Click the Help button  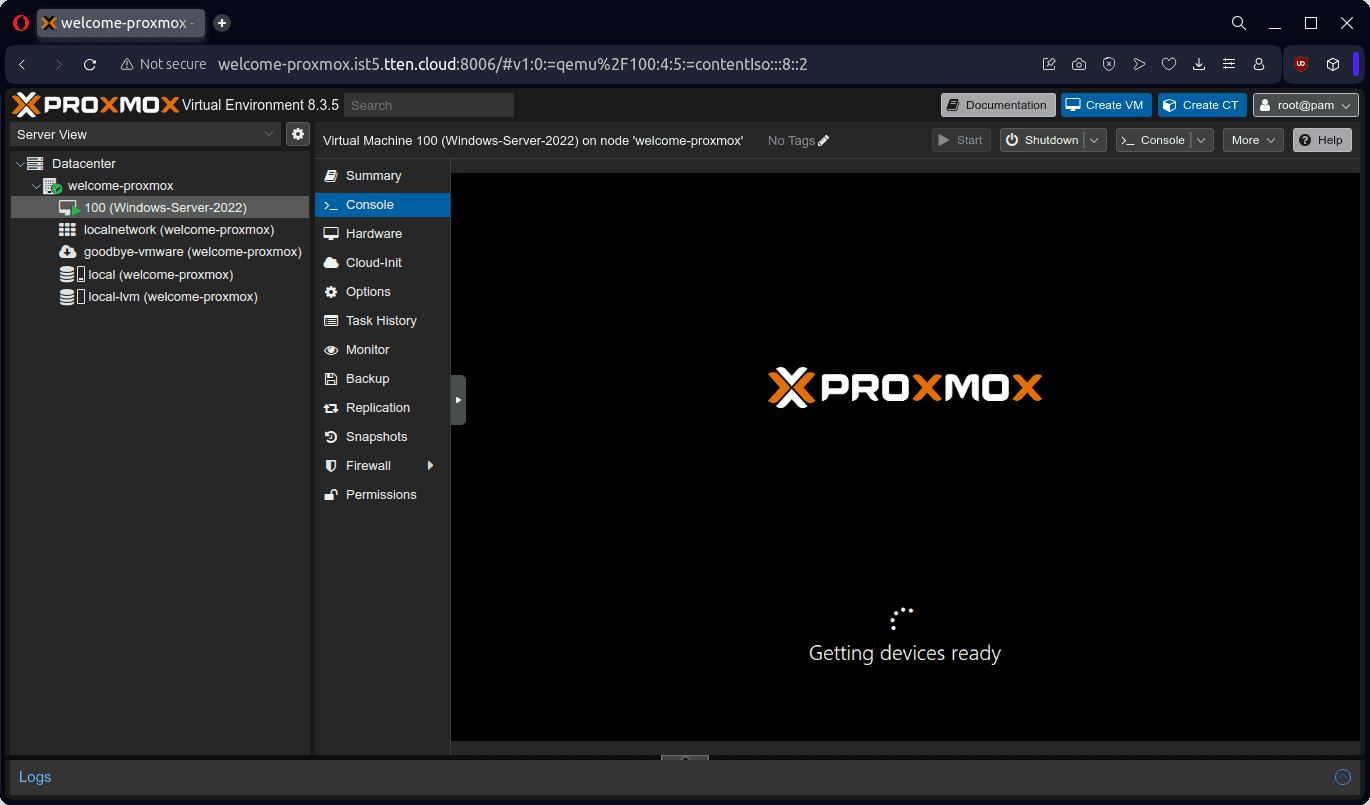(1322, 140)
